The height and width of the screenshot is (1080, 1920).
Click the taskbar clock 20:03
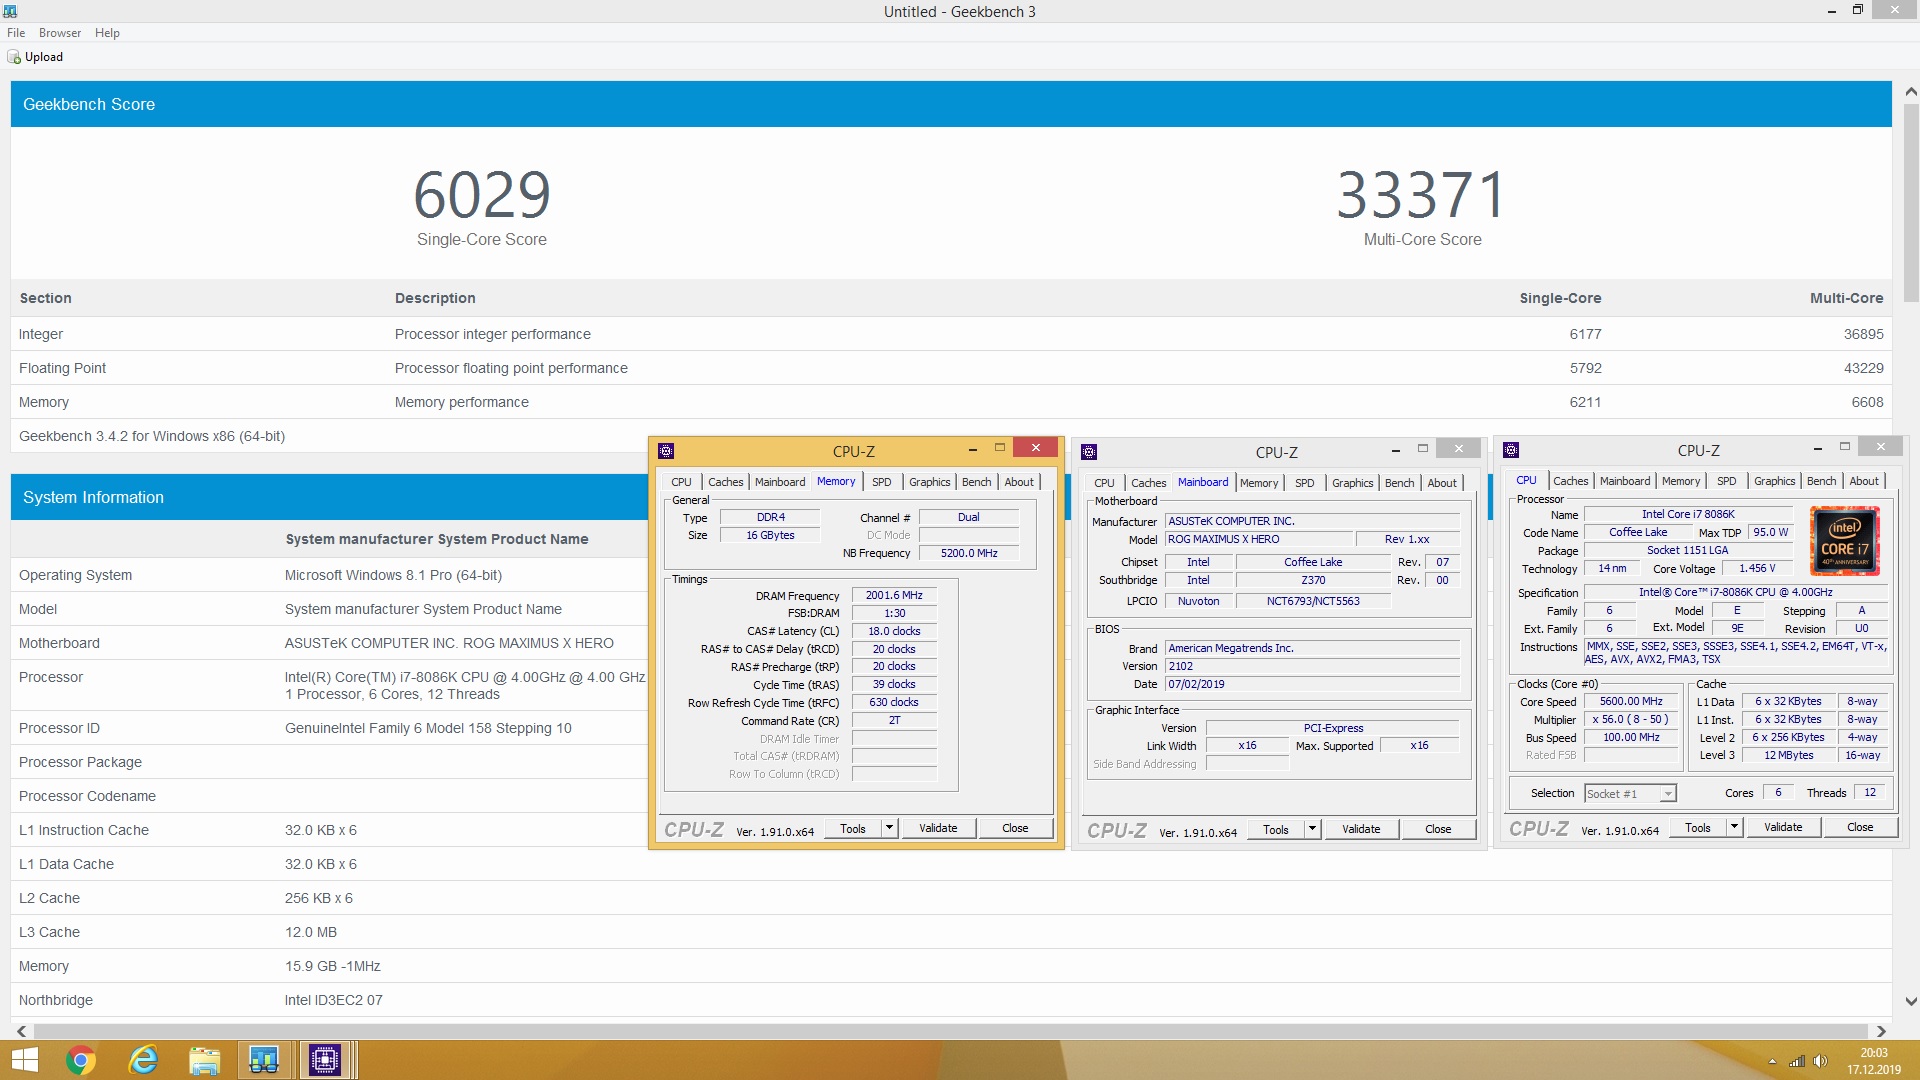[1874, 1053]
